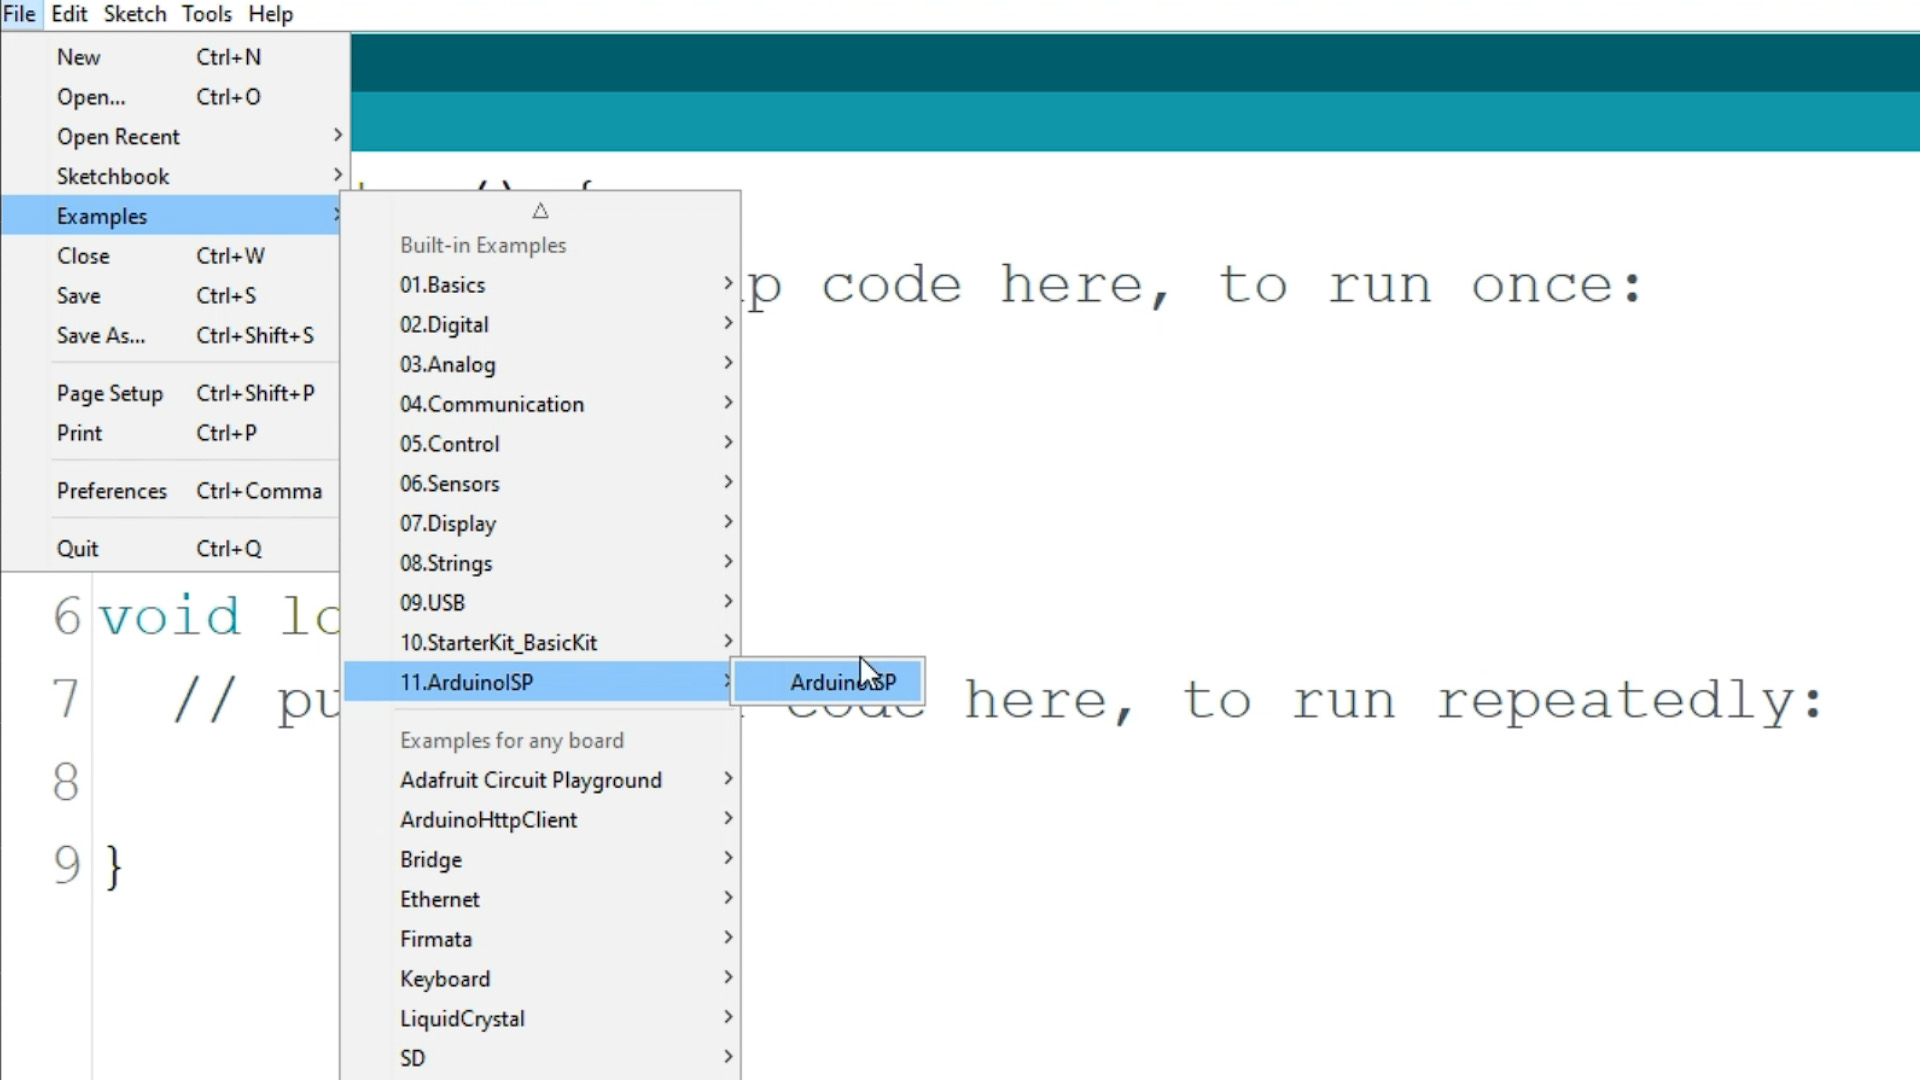
Task: Choose Open... from the File menu
Action: [175, 97]
